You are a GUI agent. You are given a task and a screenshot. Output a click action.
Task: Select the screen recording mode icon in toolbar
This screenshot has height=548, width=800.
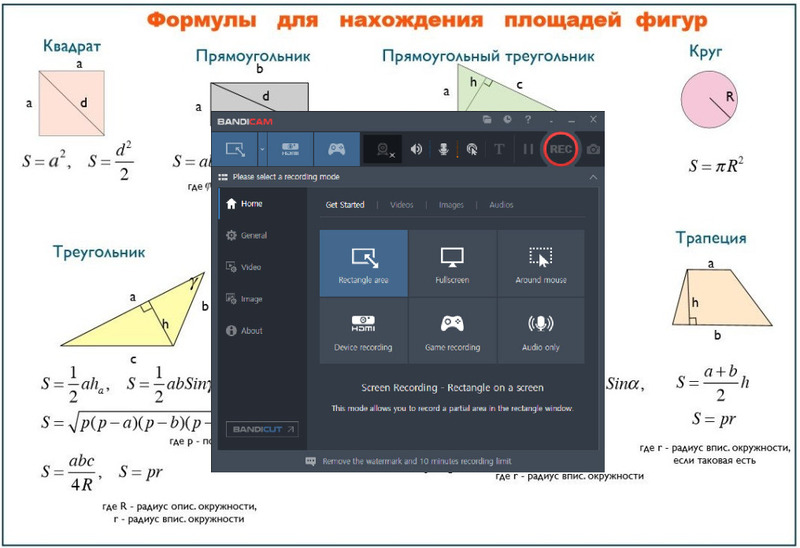[x=235, y=149]
